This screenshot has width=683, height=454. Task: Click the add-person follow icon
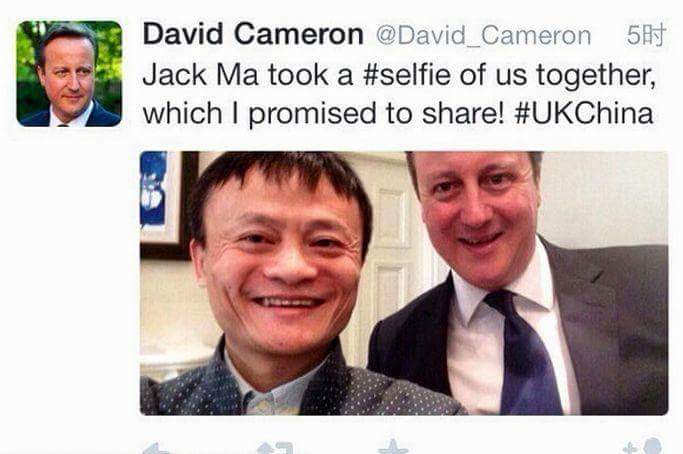coord(644,447)
